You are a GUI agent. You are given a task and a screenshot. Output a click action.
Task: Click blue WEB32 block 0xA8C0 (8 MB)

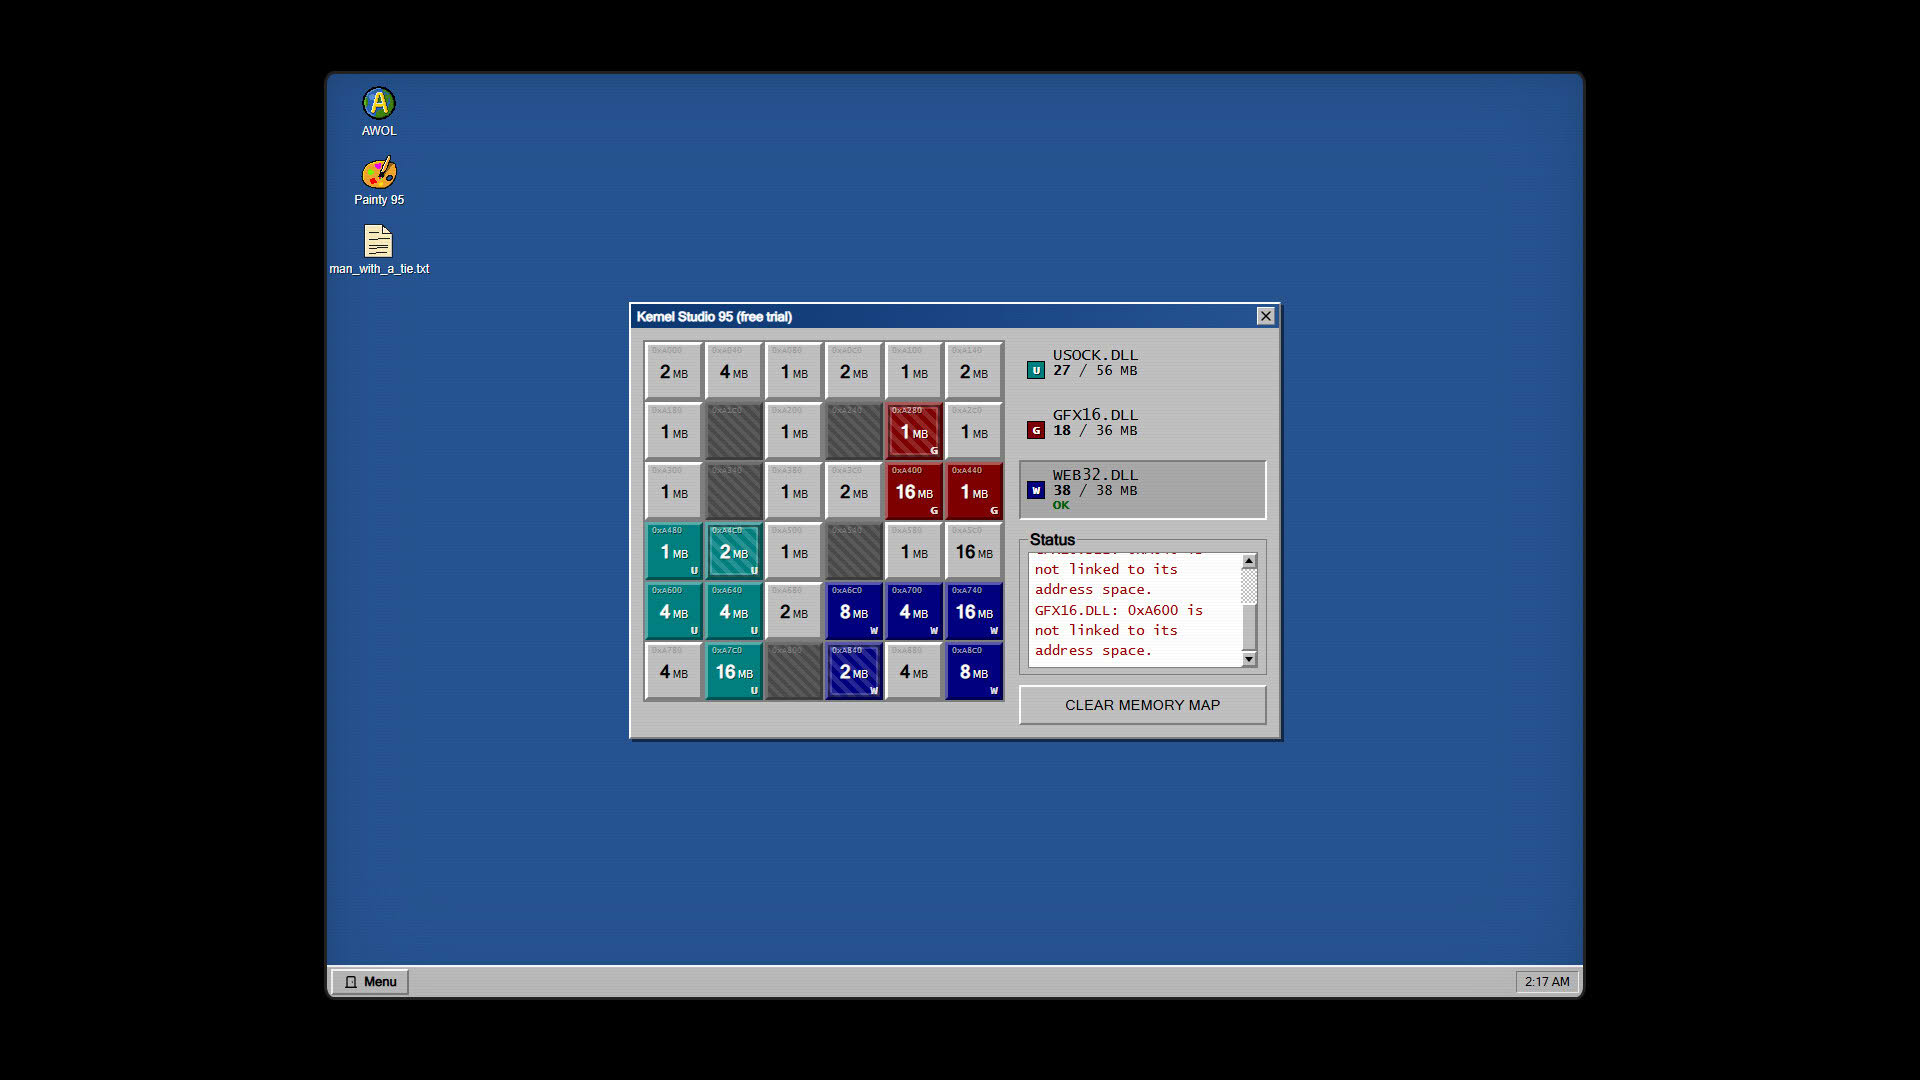point(974,671)
